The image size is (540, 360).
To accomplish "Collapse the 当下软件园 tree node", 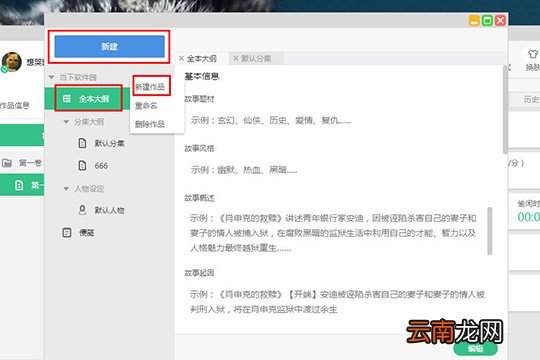I will pos(51,77).
